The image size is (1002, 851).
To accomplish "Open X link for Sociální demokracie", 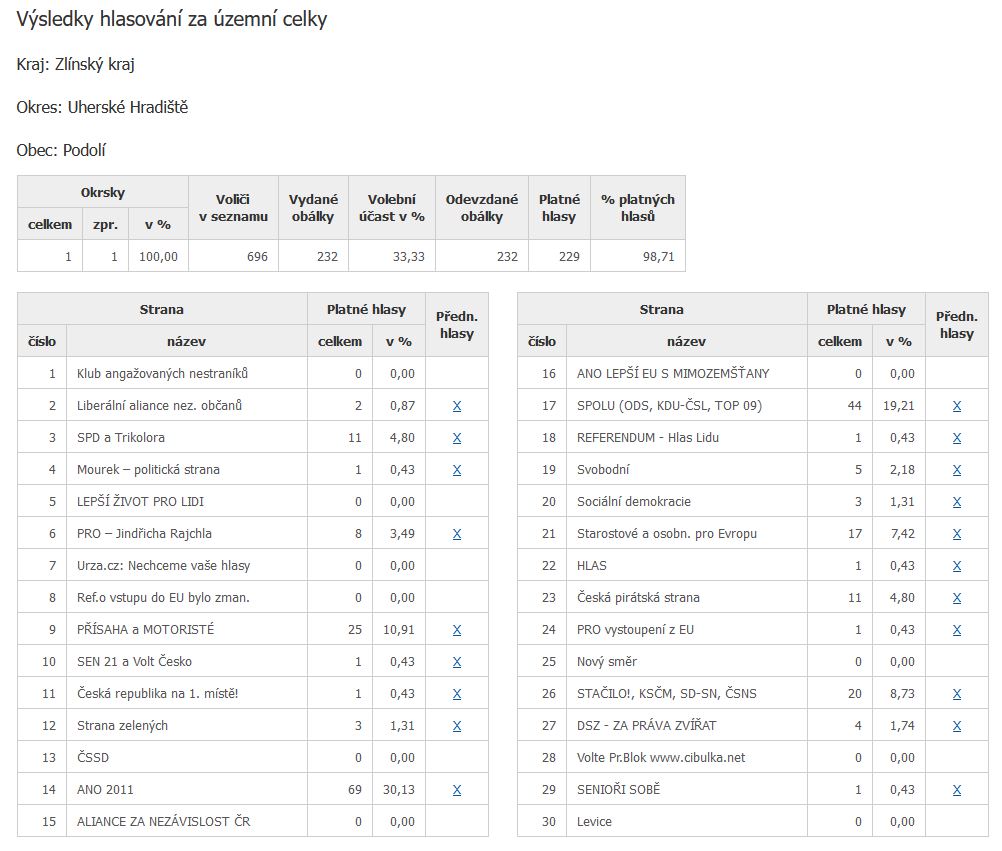I will pos(957,502).
